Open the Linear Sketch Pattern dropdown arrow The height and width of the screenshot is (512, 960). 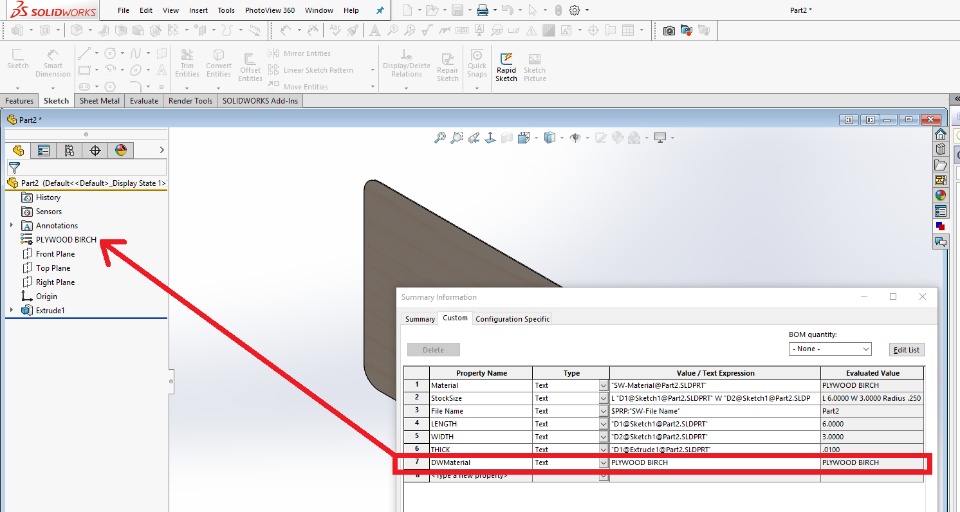[372, 70]
